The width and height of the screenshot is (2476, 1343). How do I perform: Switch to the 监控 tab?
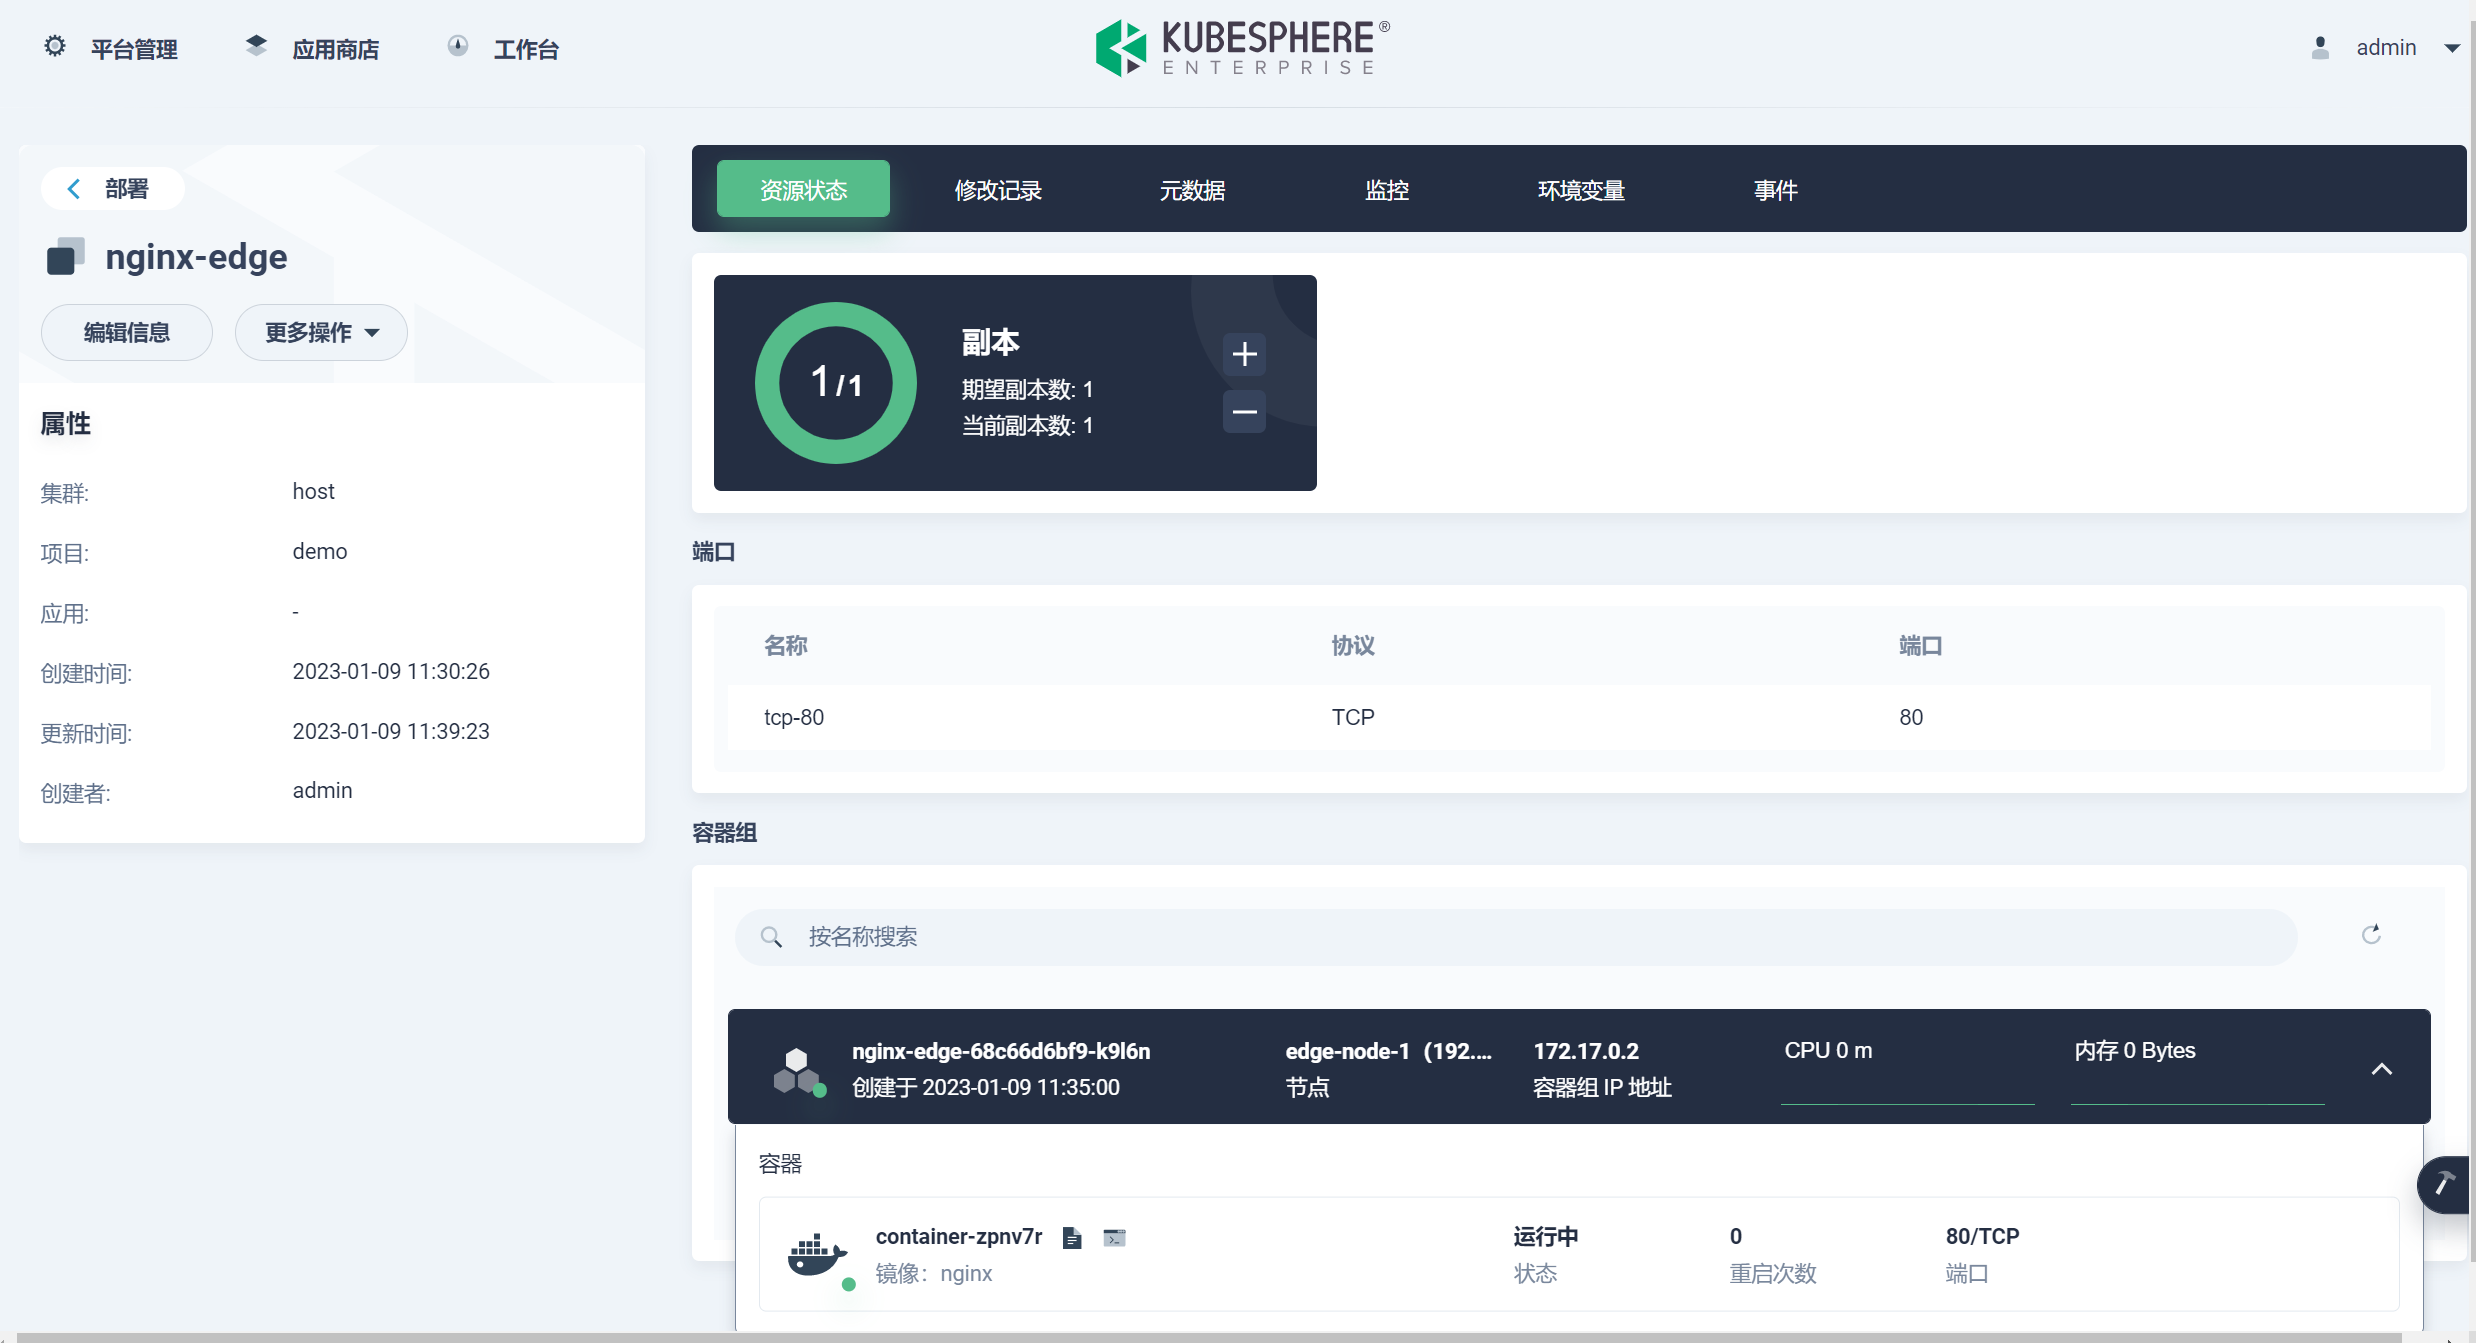point(1386,190)
